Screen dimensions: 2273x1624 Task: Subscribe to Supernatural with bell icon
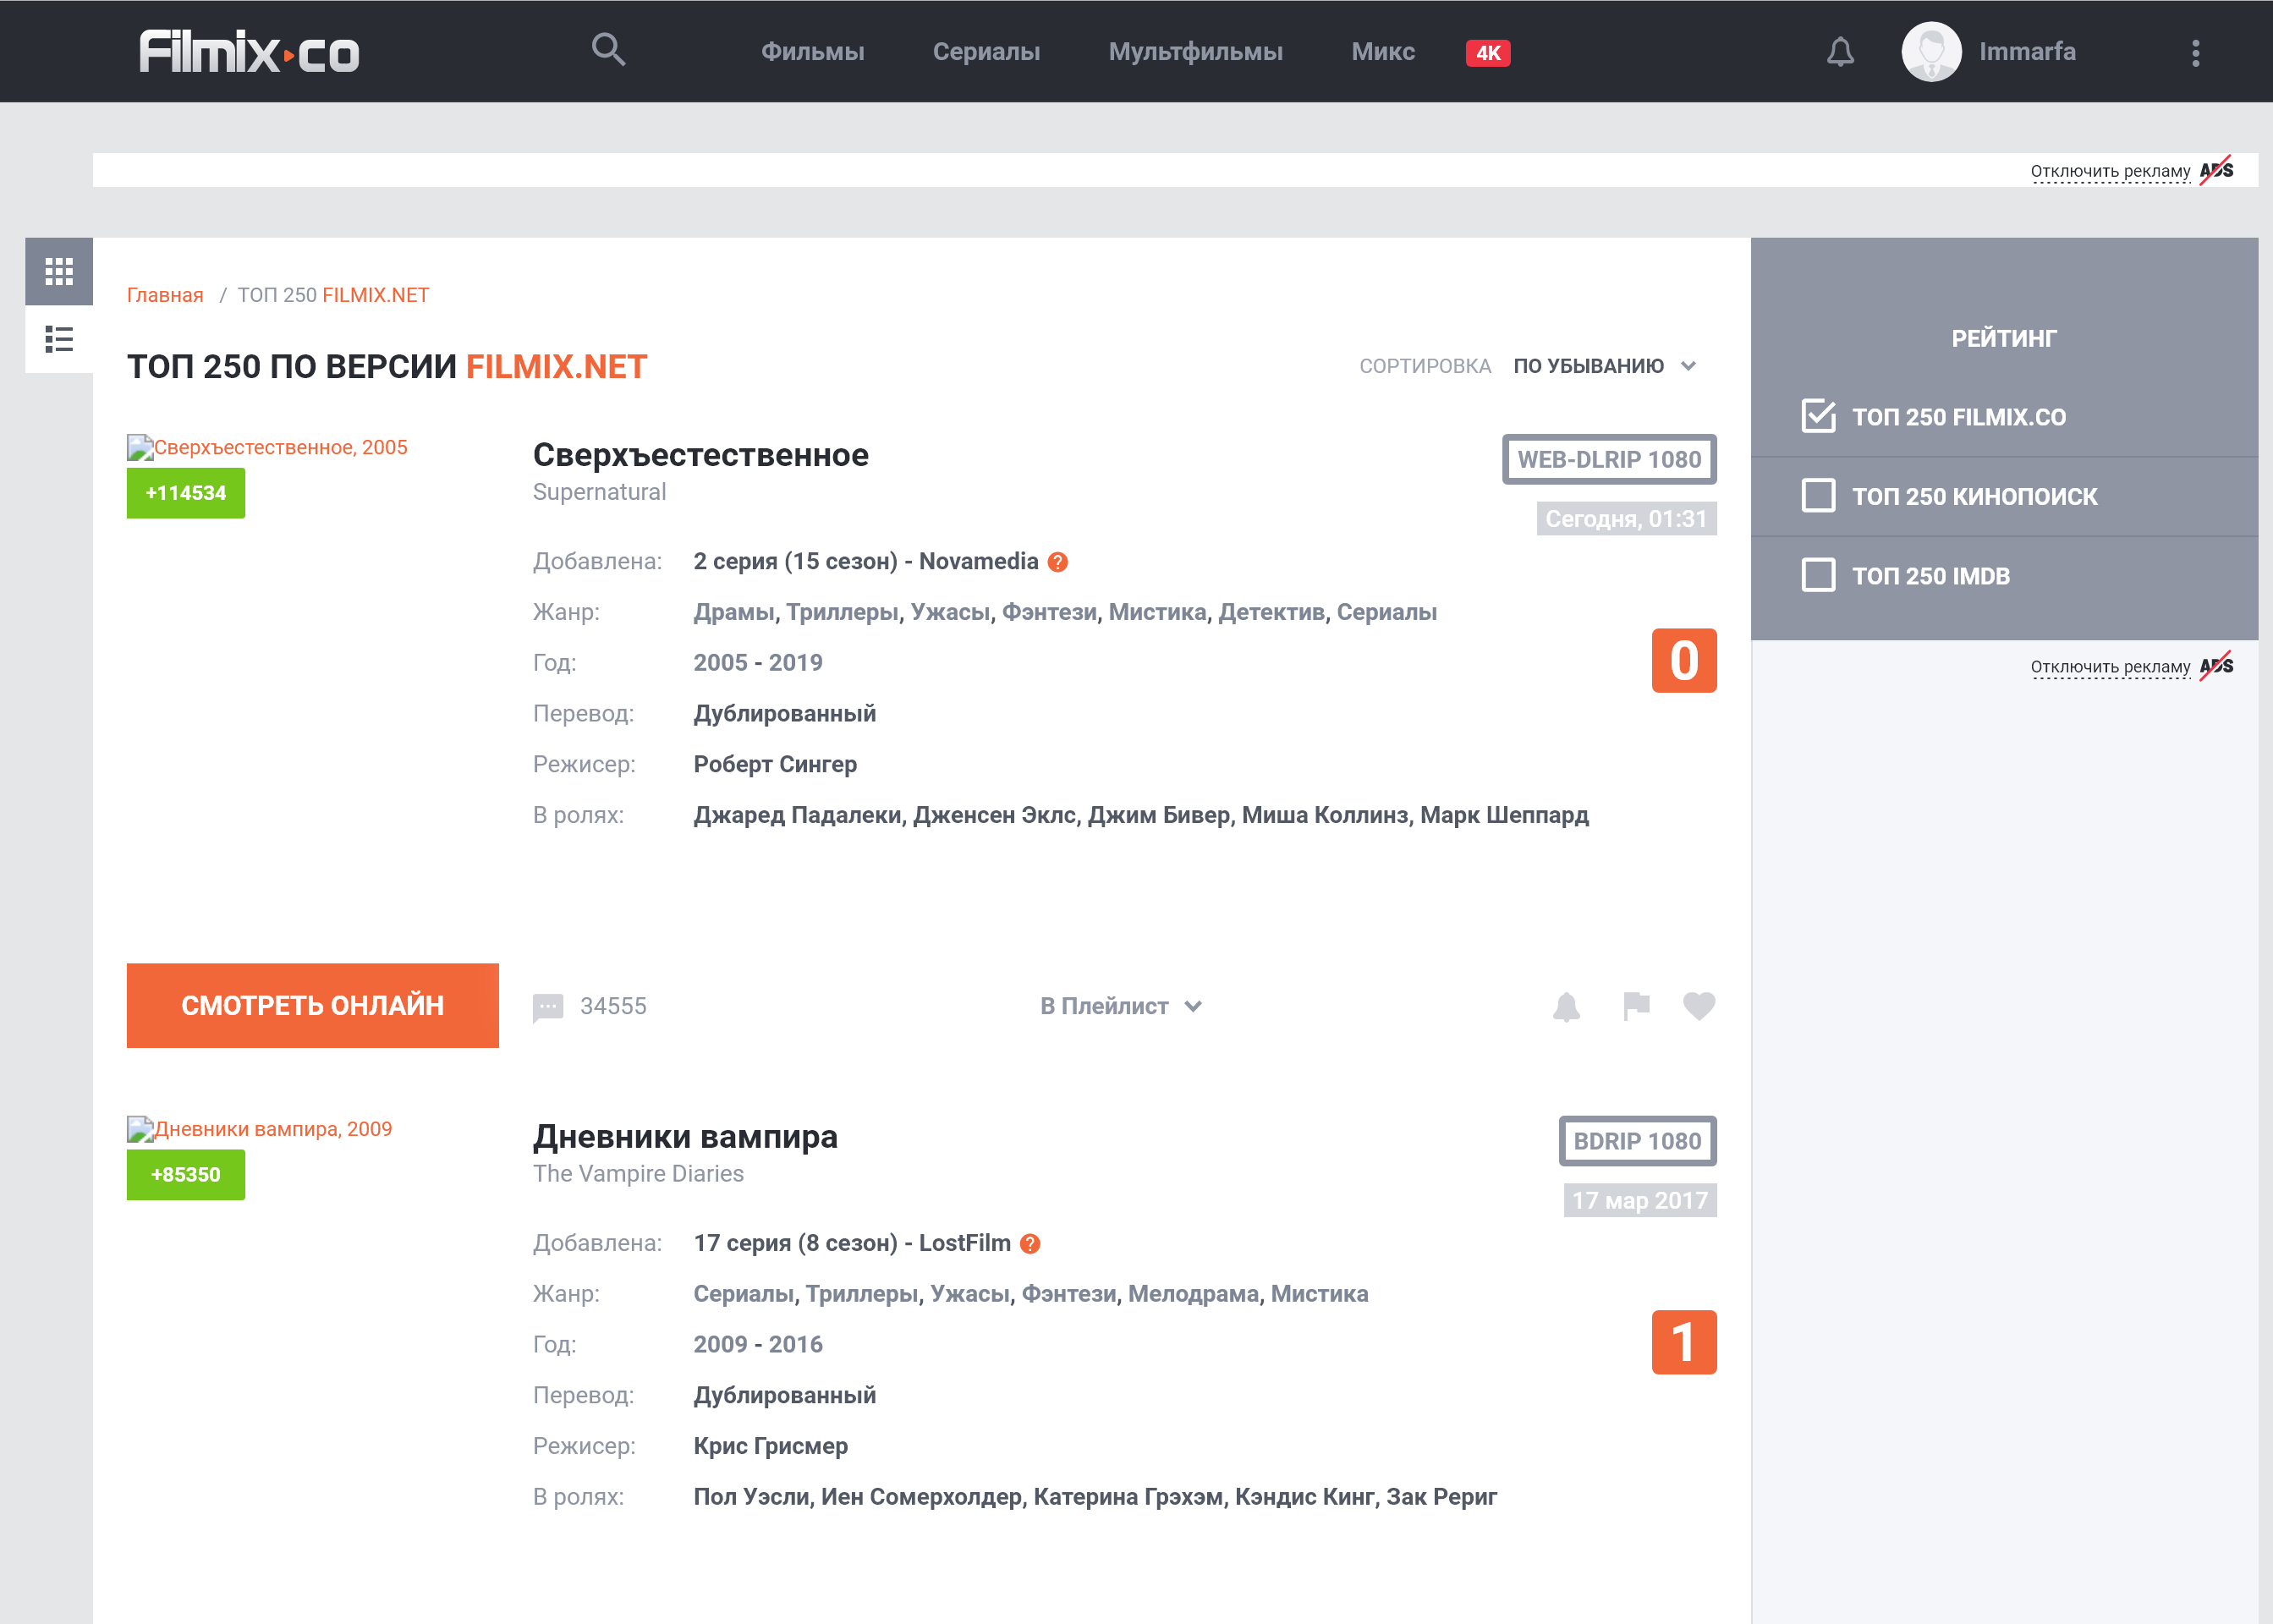1566,1006
